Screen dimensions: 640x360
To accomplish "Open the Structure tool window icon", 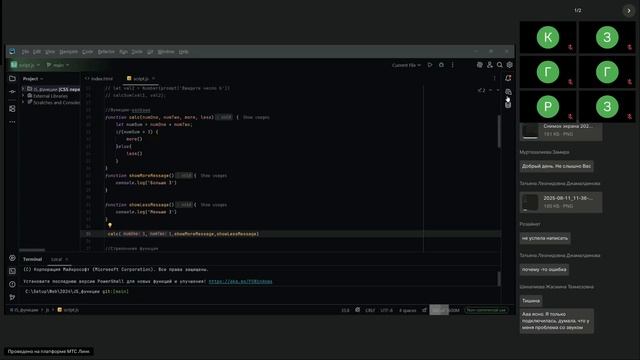I will pos(12,109).
